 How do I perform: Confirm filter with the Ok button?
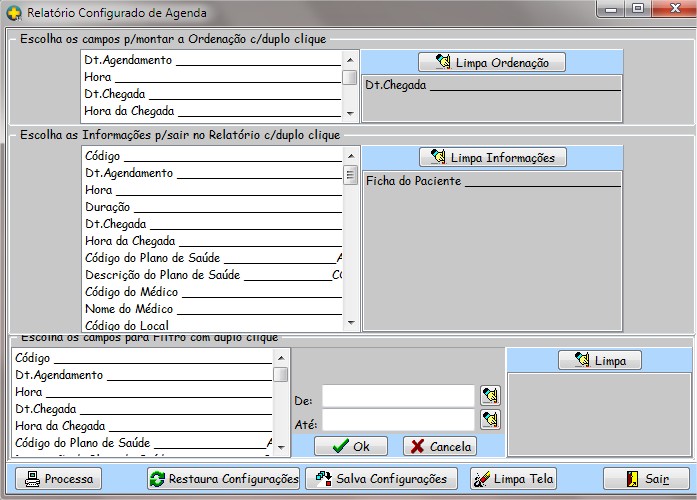tap(351, 446)
